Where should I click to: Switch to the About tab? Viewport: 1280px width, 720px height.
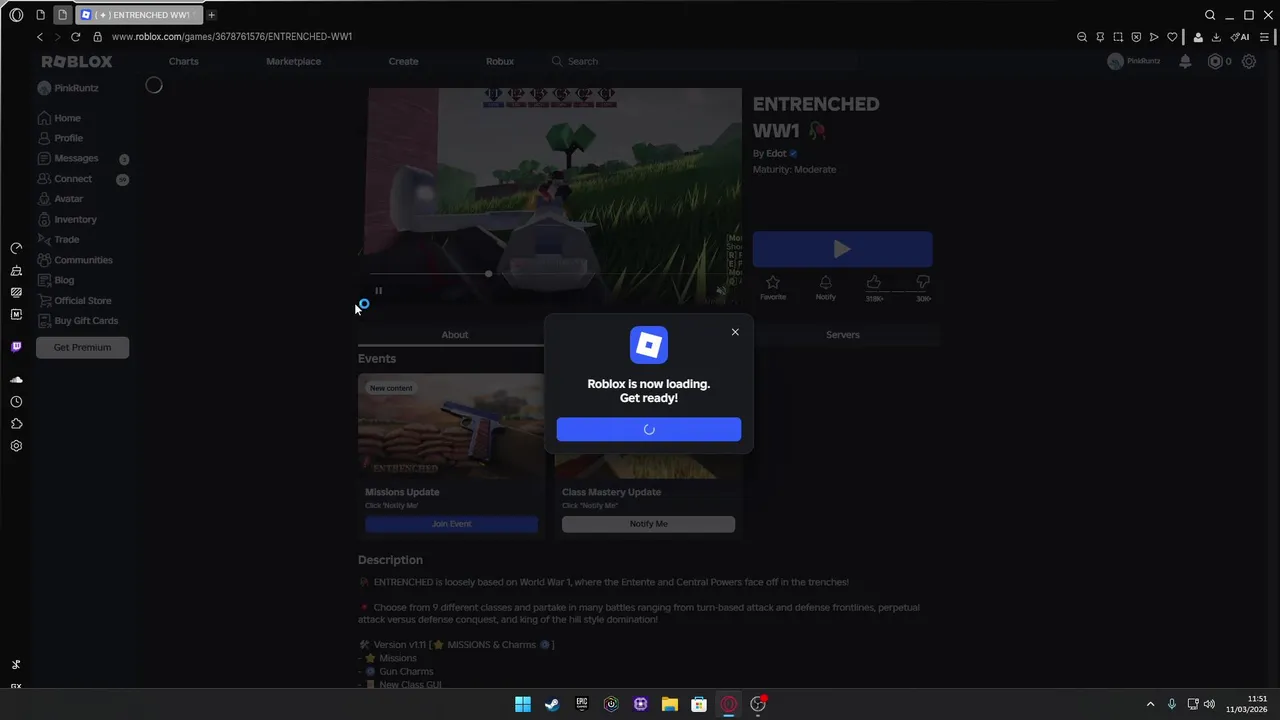click(455, 335)
